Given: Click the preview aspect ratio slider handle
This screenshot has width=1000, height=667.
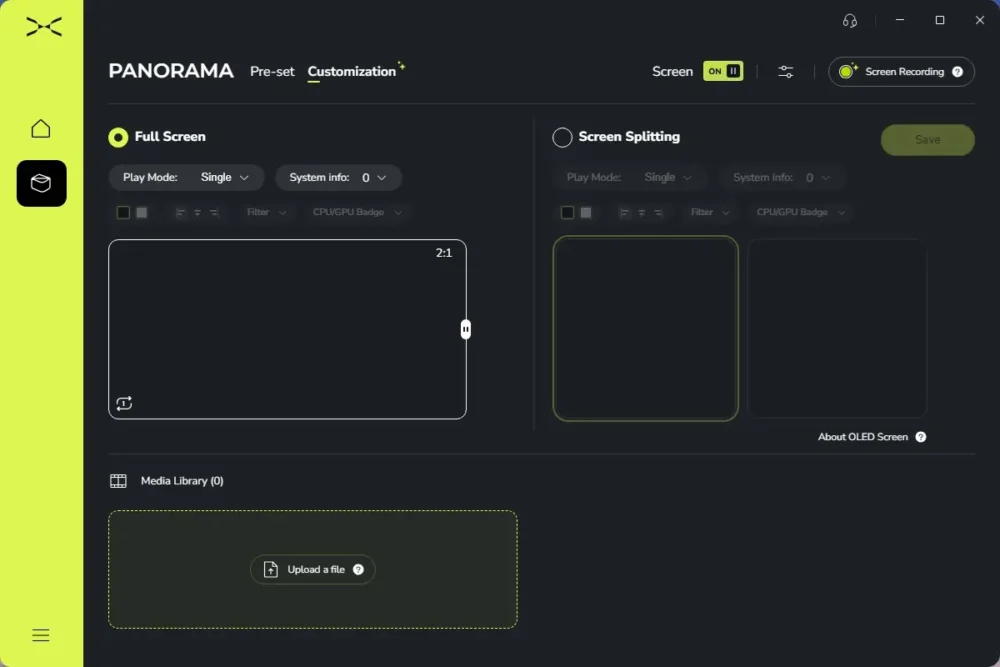Looking at the screenshot, I should (466, 330).
